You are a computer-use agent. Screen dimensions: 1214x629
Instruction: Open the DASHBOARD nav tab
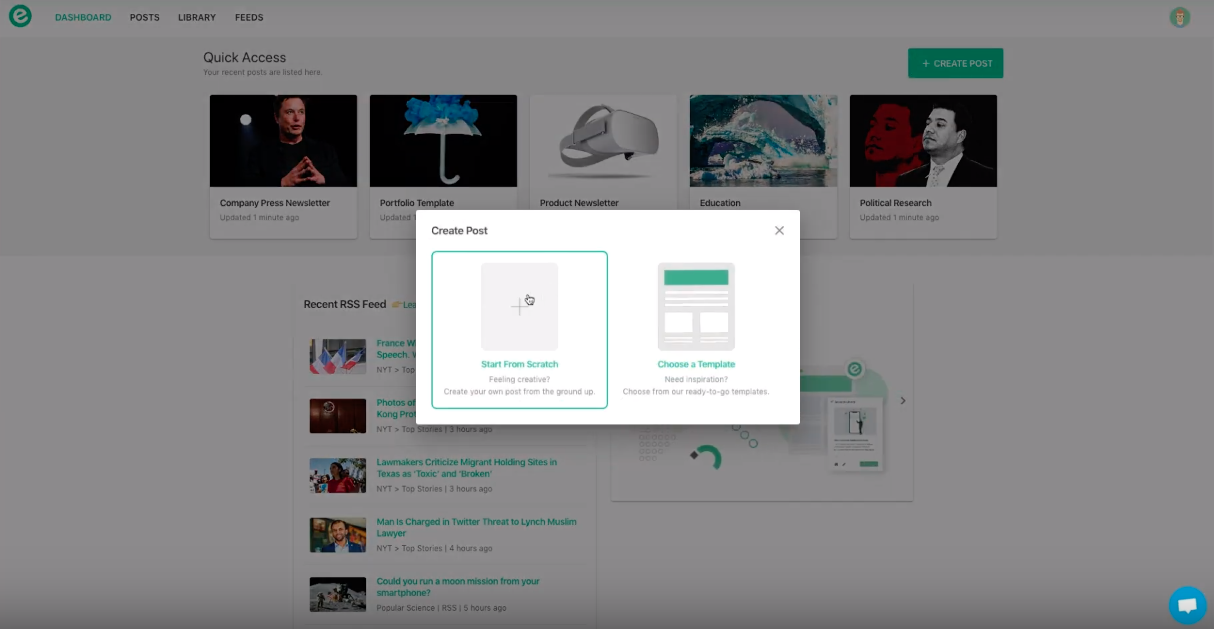pyautogui.click(x=83, y=18)
